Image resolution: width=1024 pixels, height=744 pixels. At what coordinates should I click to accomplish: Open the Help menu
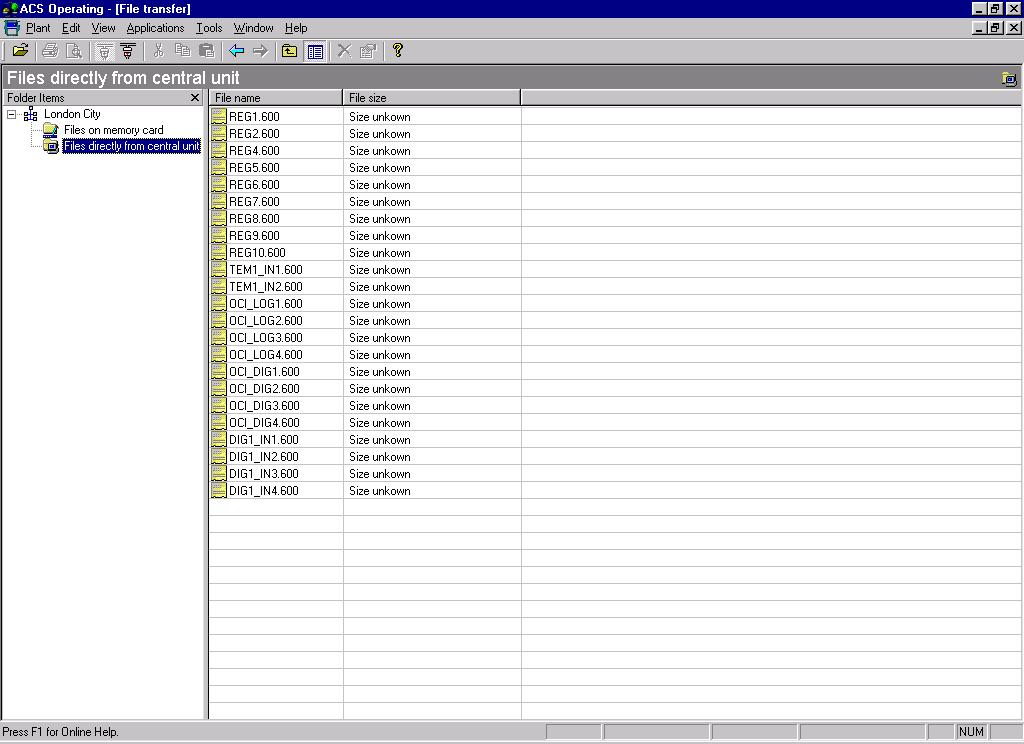tap(296, 28)
